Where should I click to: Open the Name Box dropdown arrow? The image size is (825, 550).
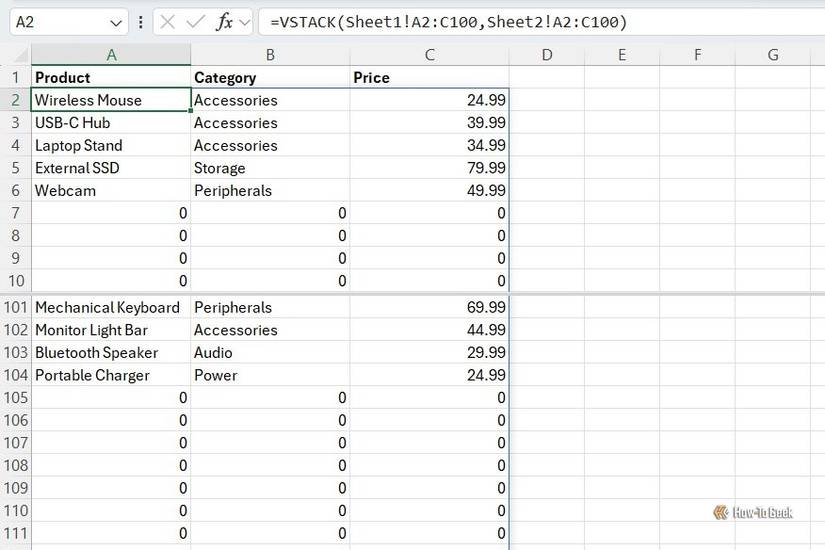click(116, 23)
